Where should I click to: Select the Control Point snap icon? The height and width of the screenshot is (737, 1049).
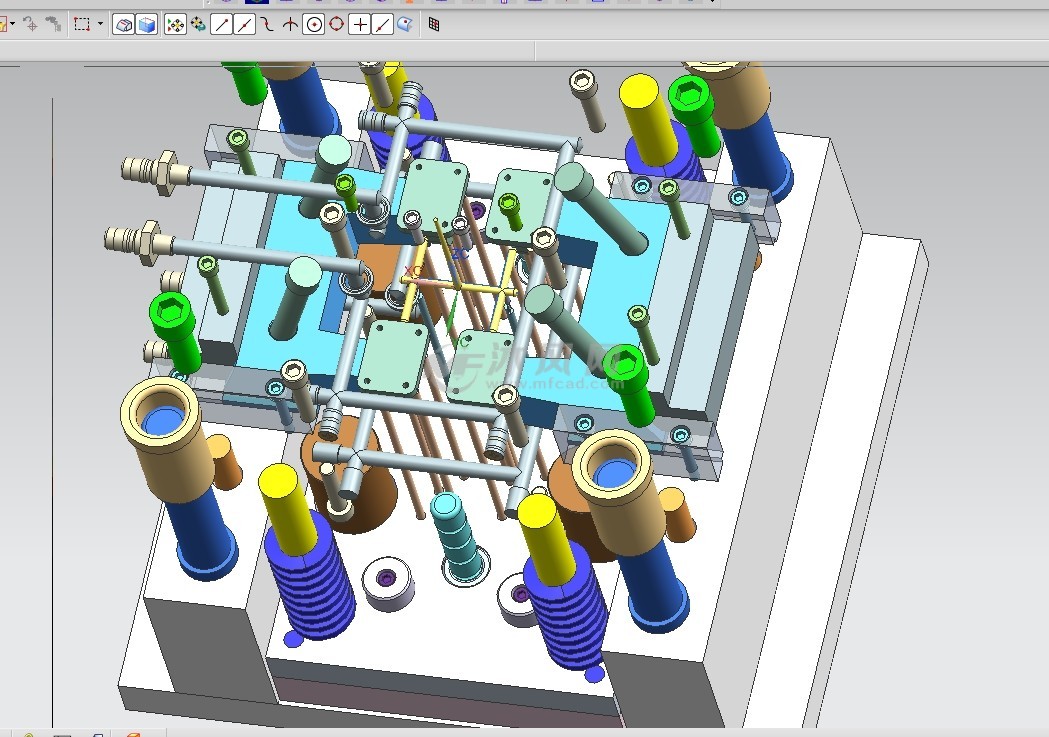(268, 24)
